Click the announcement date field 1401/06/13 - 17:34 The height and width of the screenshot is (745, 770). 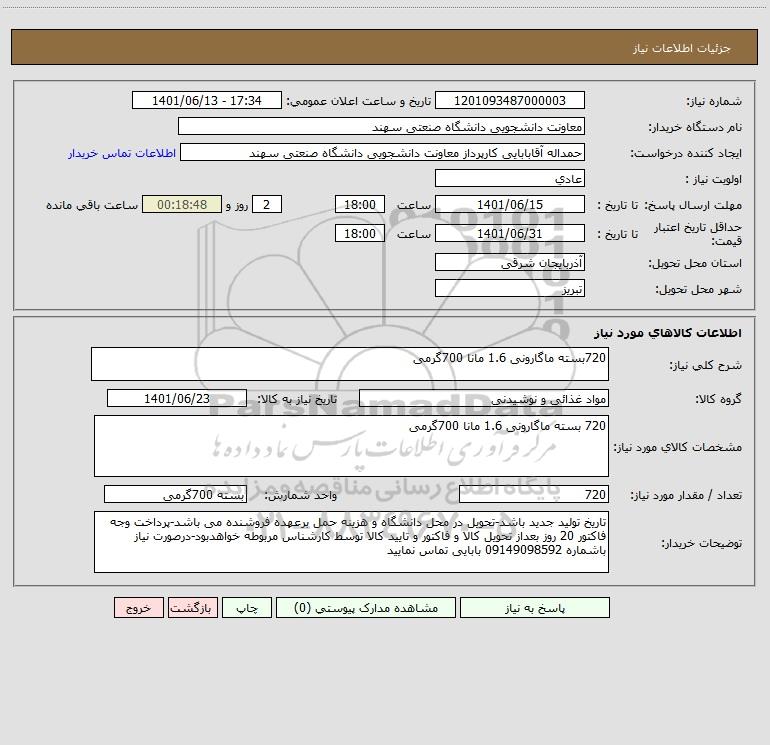pyautogui.click(x=207, y=100)
